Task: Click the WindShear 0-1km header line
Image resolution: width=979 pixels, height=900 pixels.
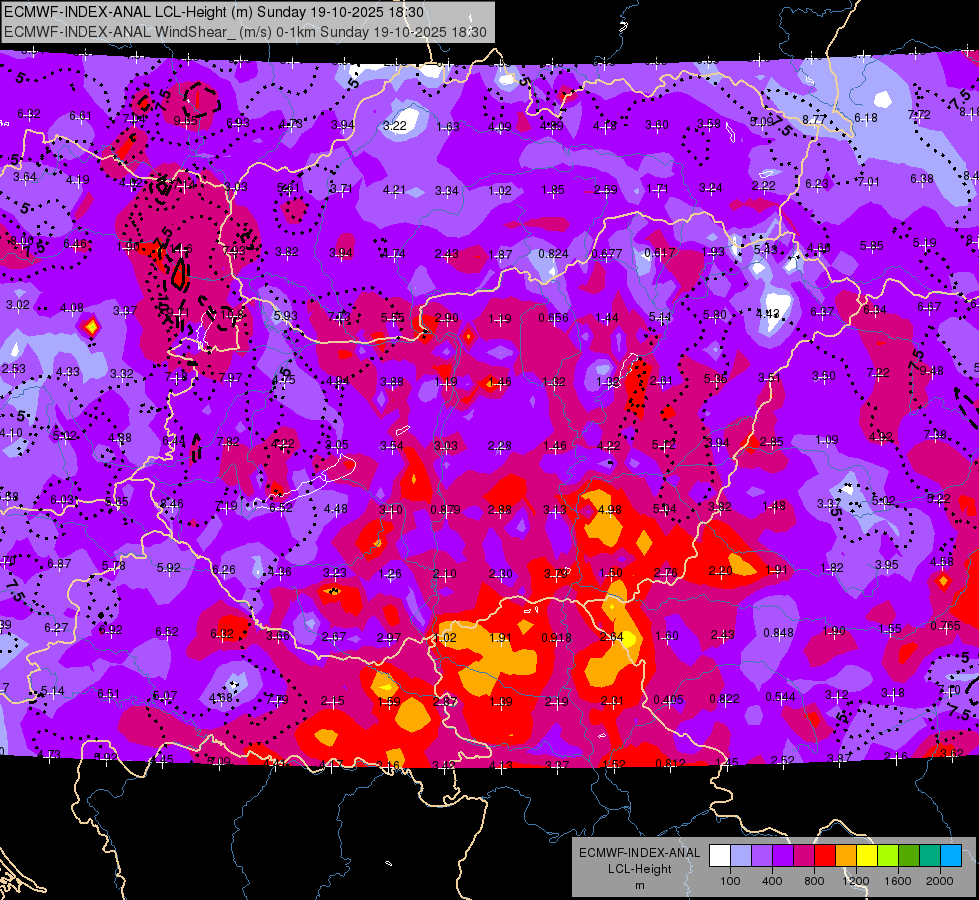Action: (x=245, y=32)
